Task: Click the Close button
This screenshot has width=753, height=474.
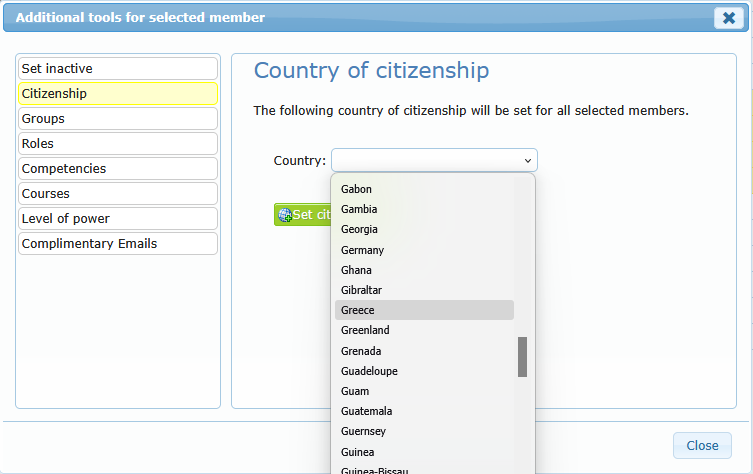Action: pos(702,446)
